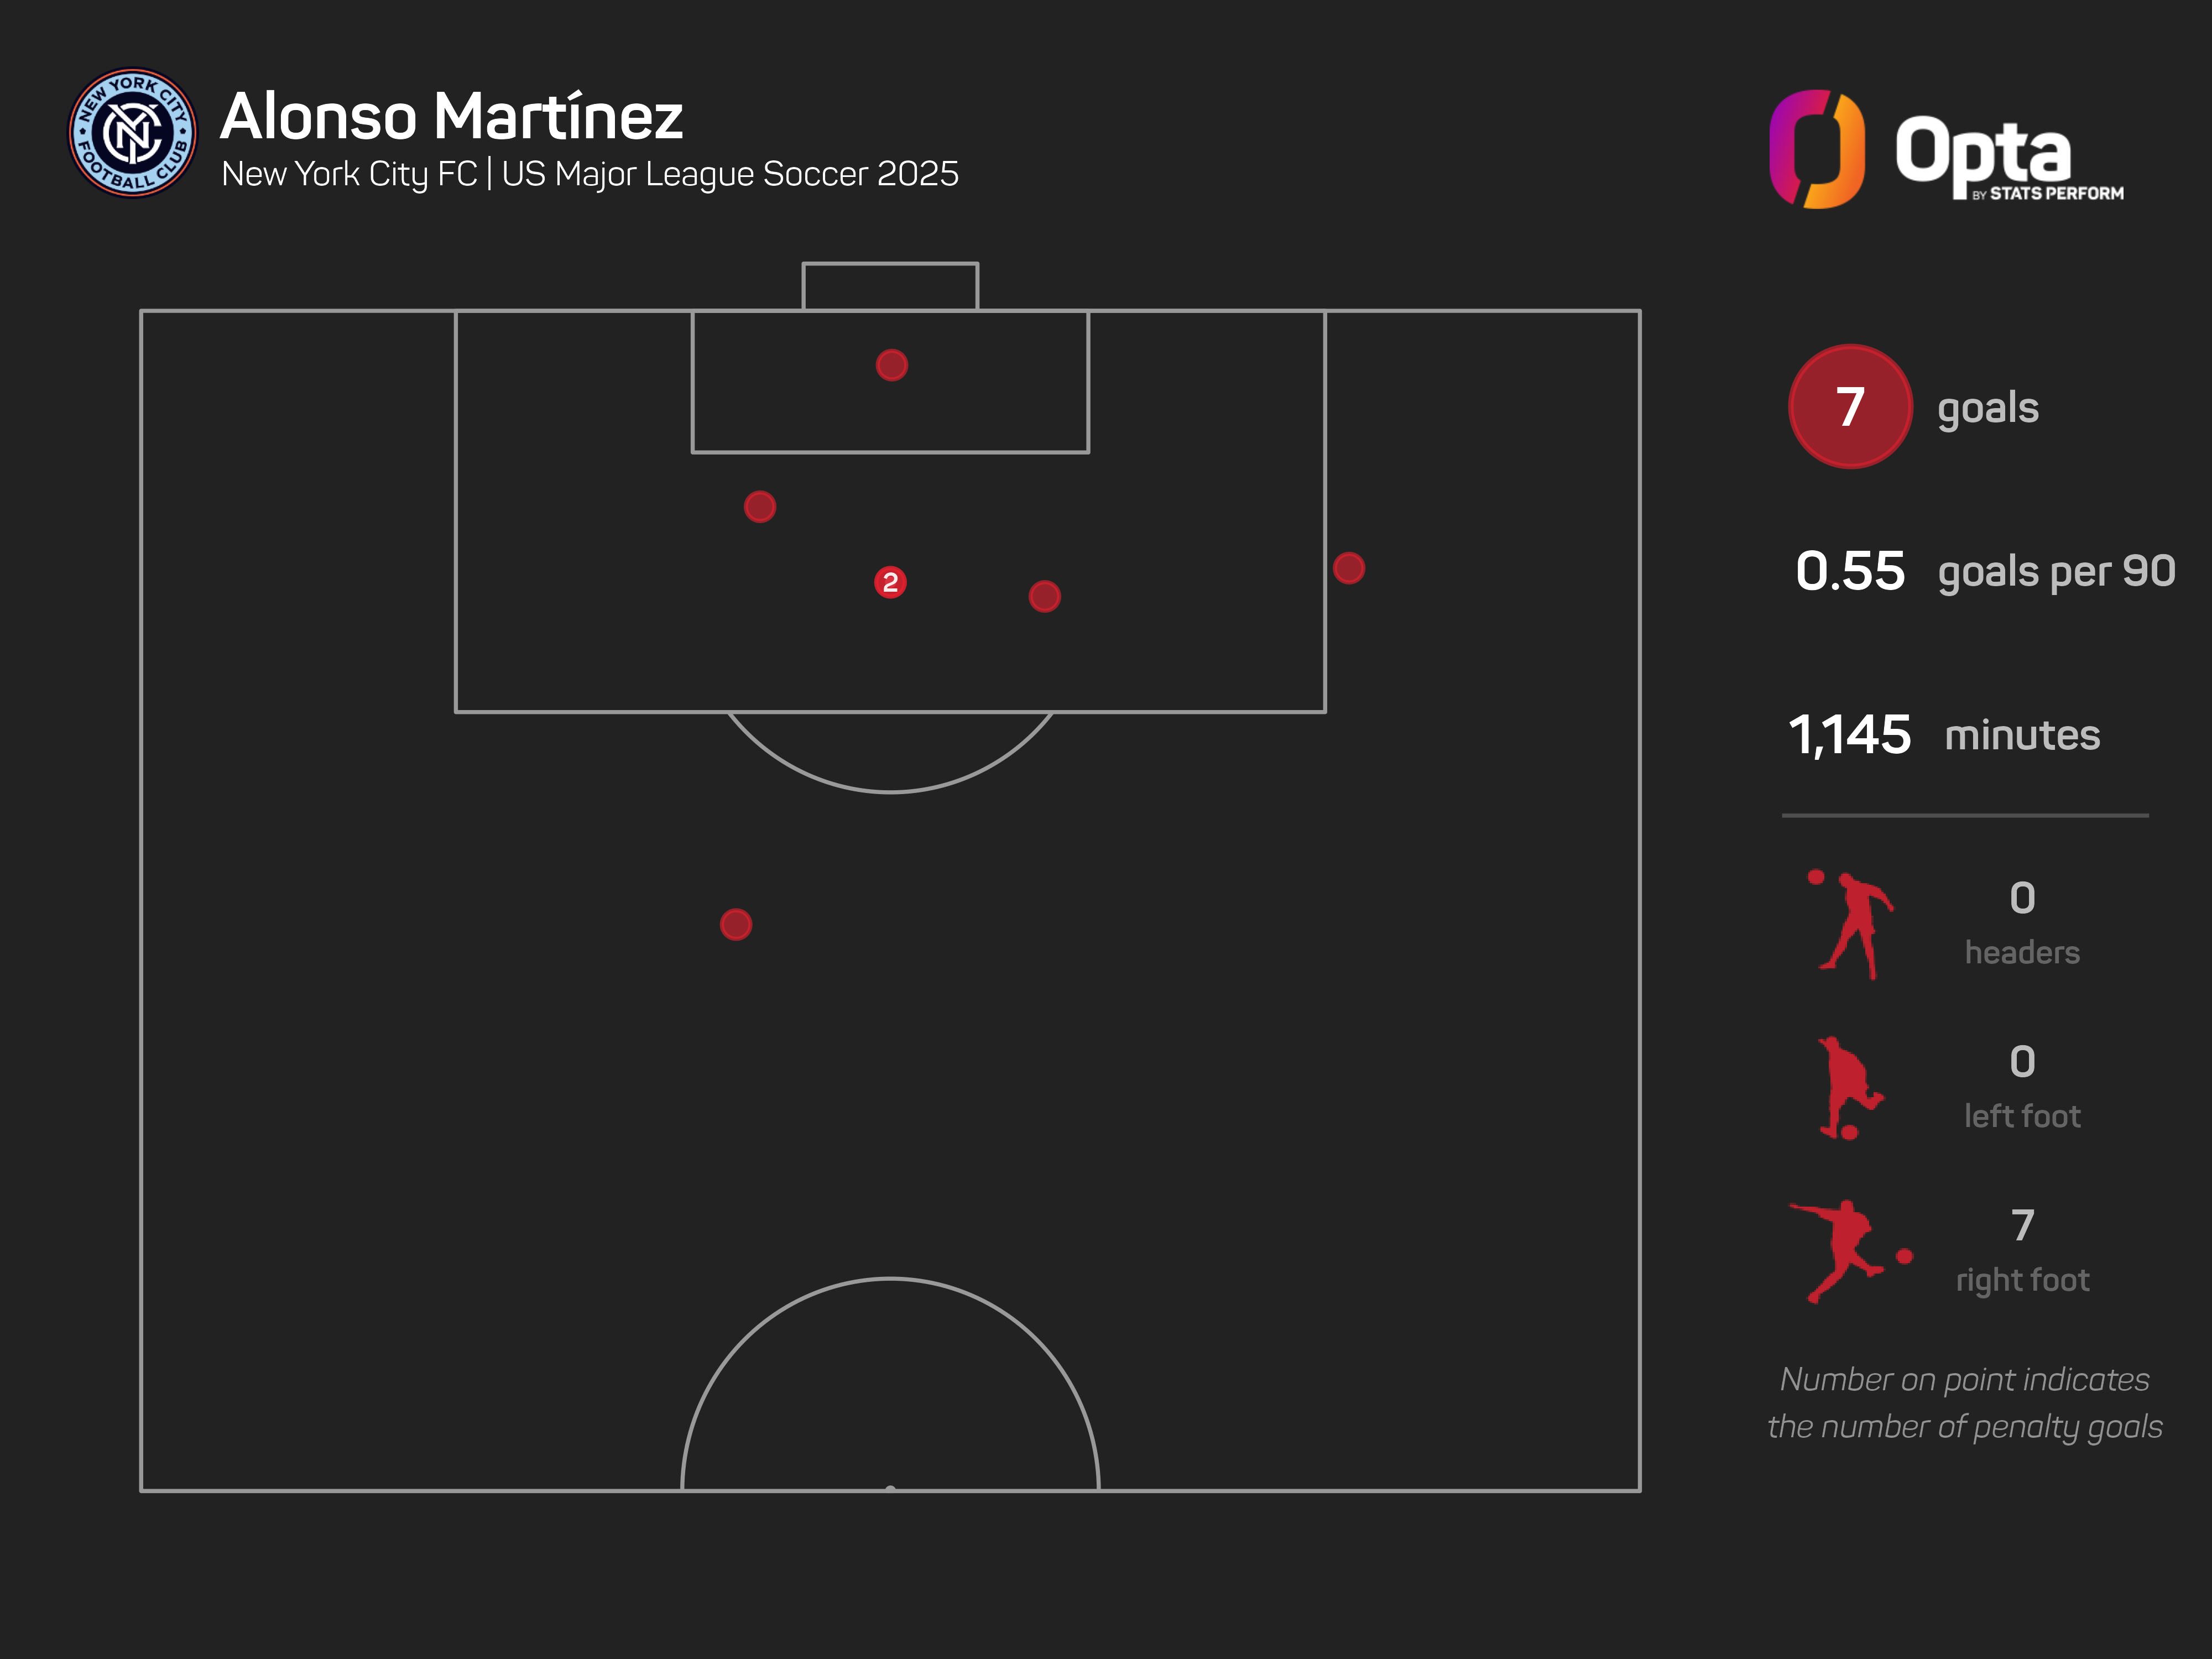Click the Opta wordmark text
Image resolution: width=2212 pixels, height=1659 pixels.
[1983, 152]
